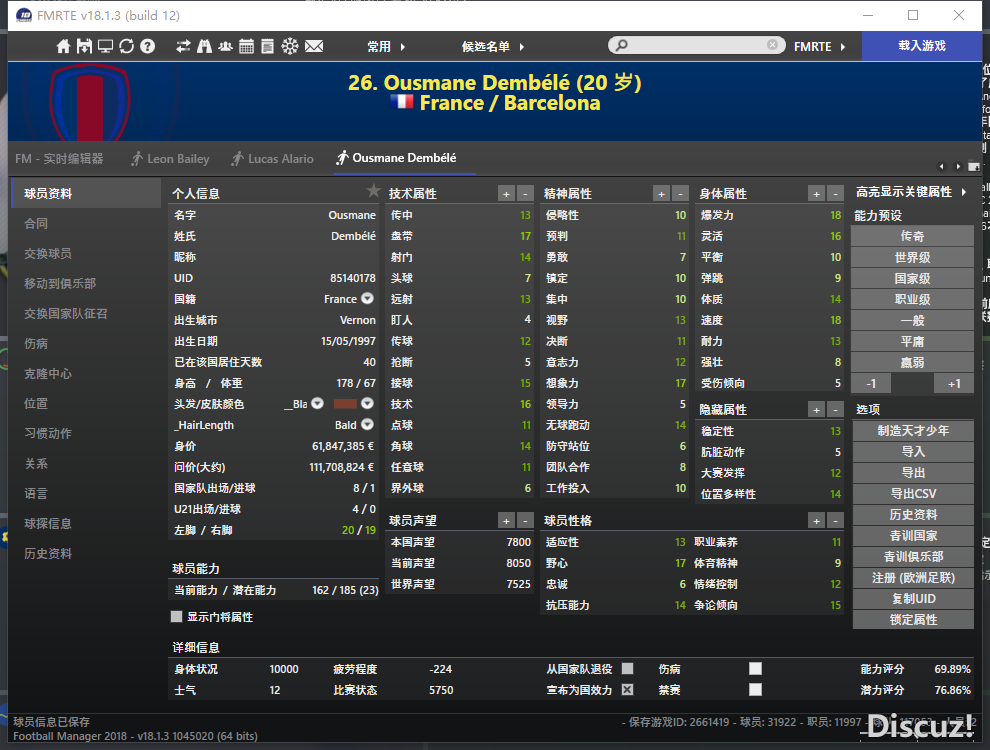
Task: Click the monitor icon in the toolbar
Action: pyautogui.click(x=105, y=46)
